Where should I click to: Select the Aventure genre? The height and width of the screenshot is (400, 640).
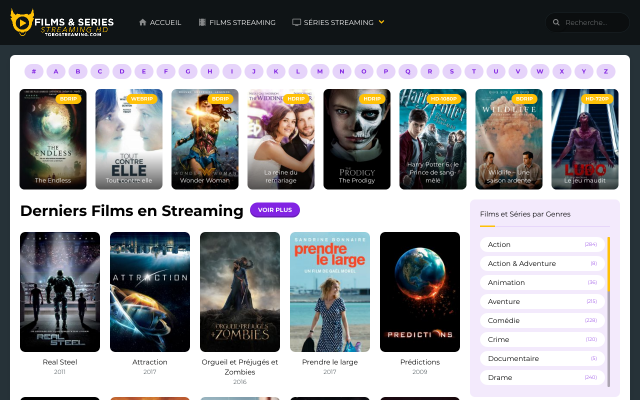(x=542, y=302)
